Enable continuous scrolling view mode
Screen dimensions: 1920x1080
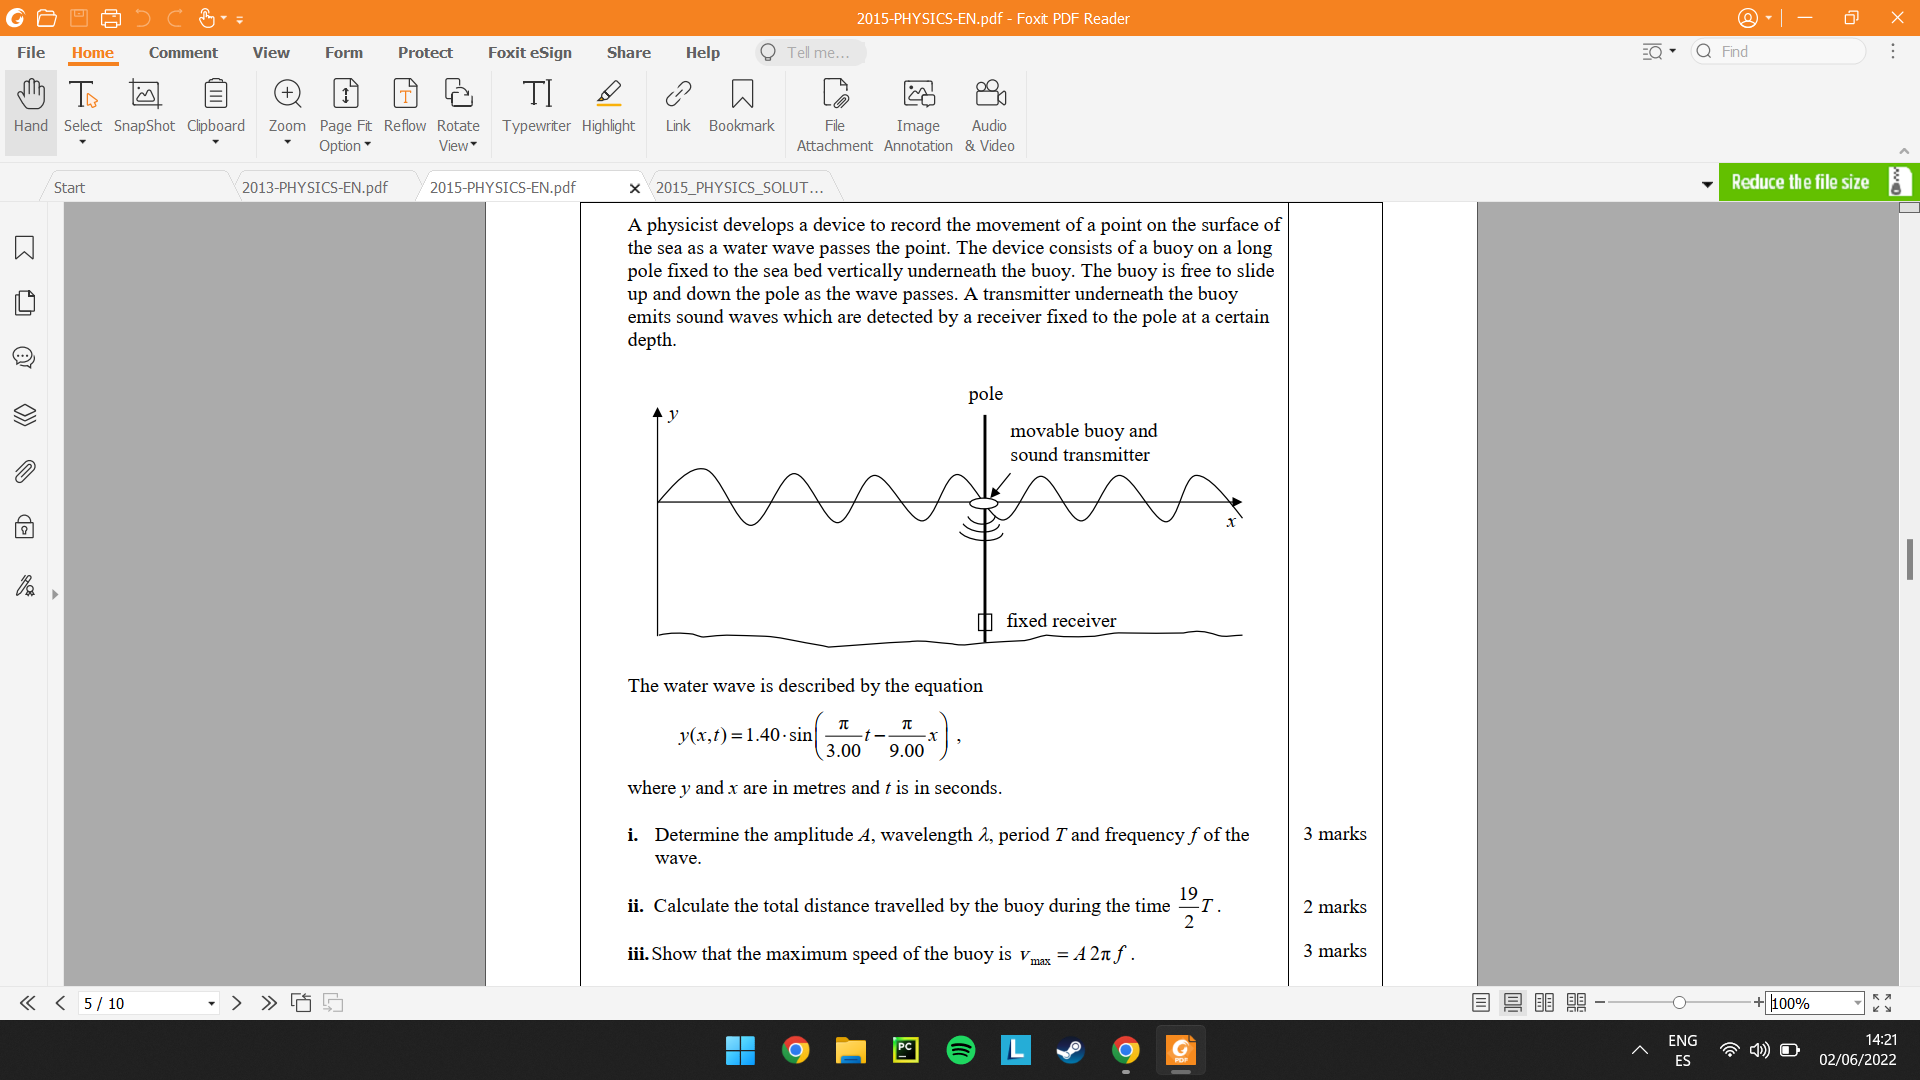(x=1513, y=1003)
